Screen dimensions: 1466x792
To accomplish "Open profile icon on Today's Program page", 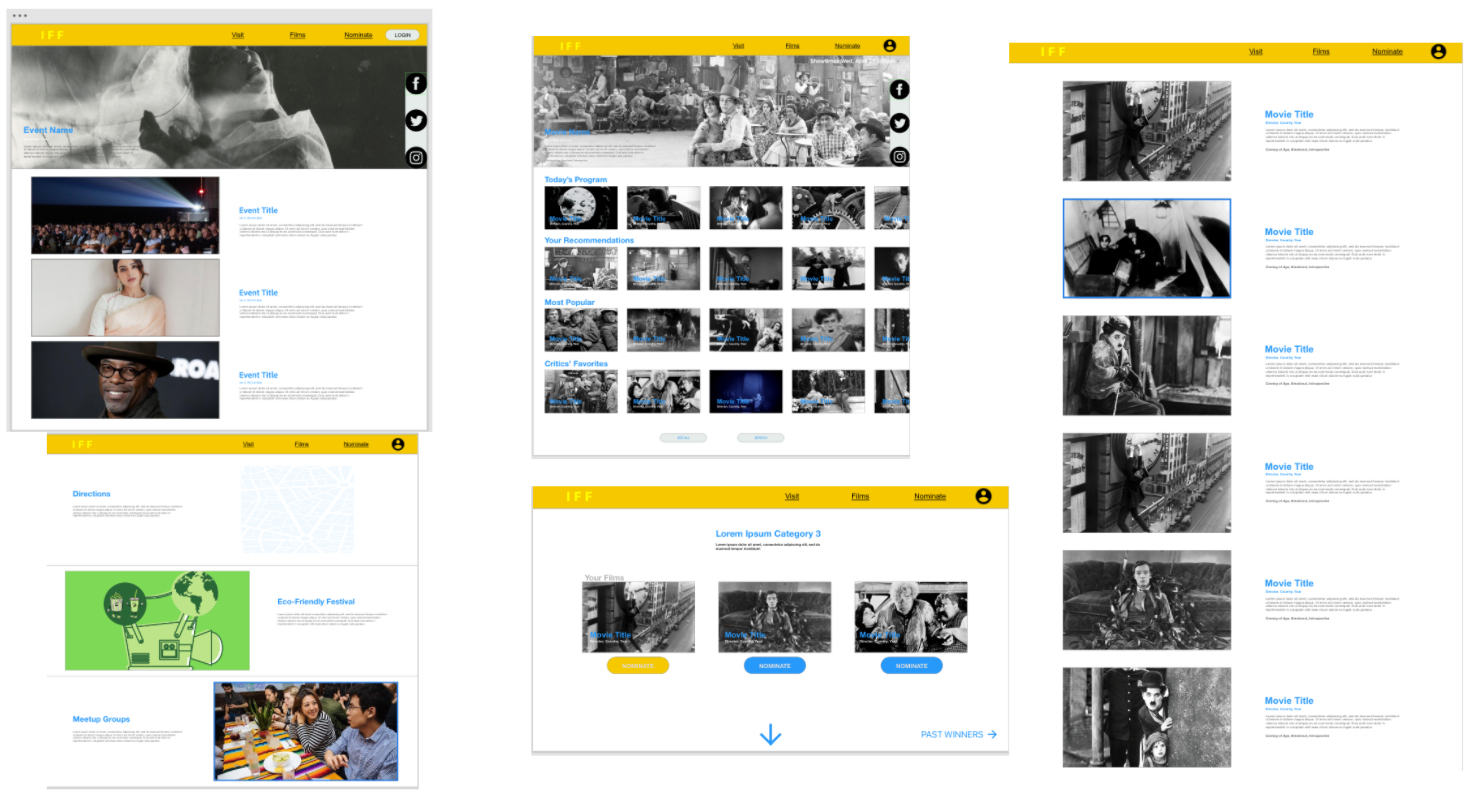I will 890,46.
